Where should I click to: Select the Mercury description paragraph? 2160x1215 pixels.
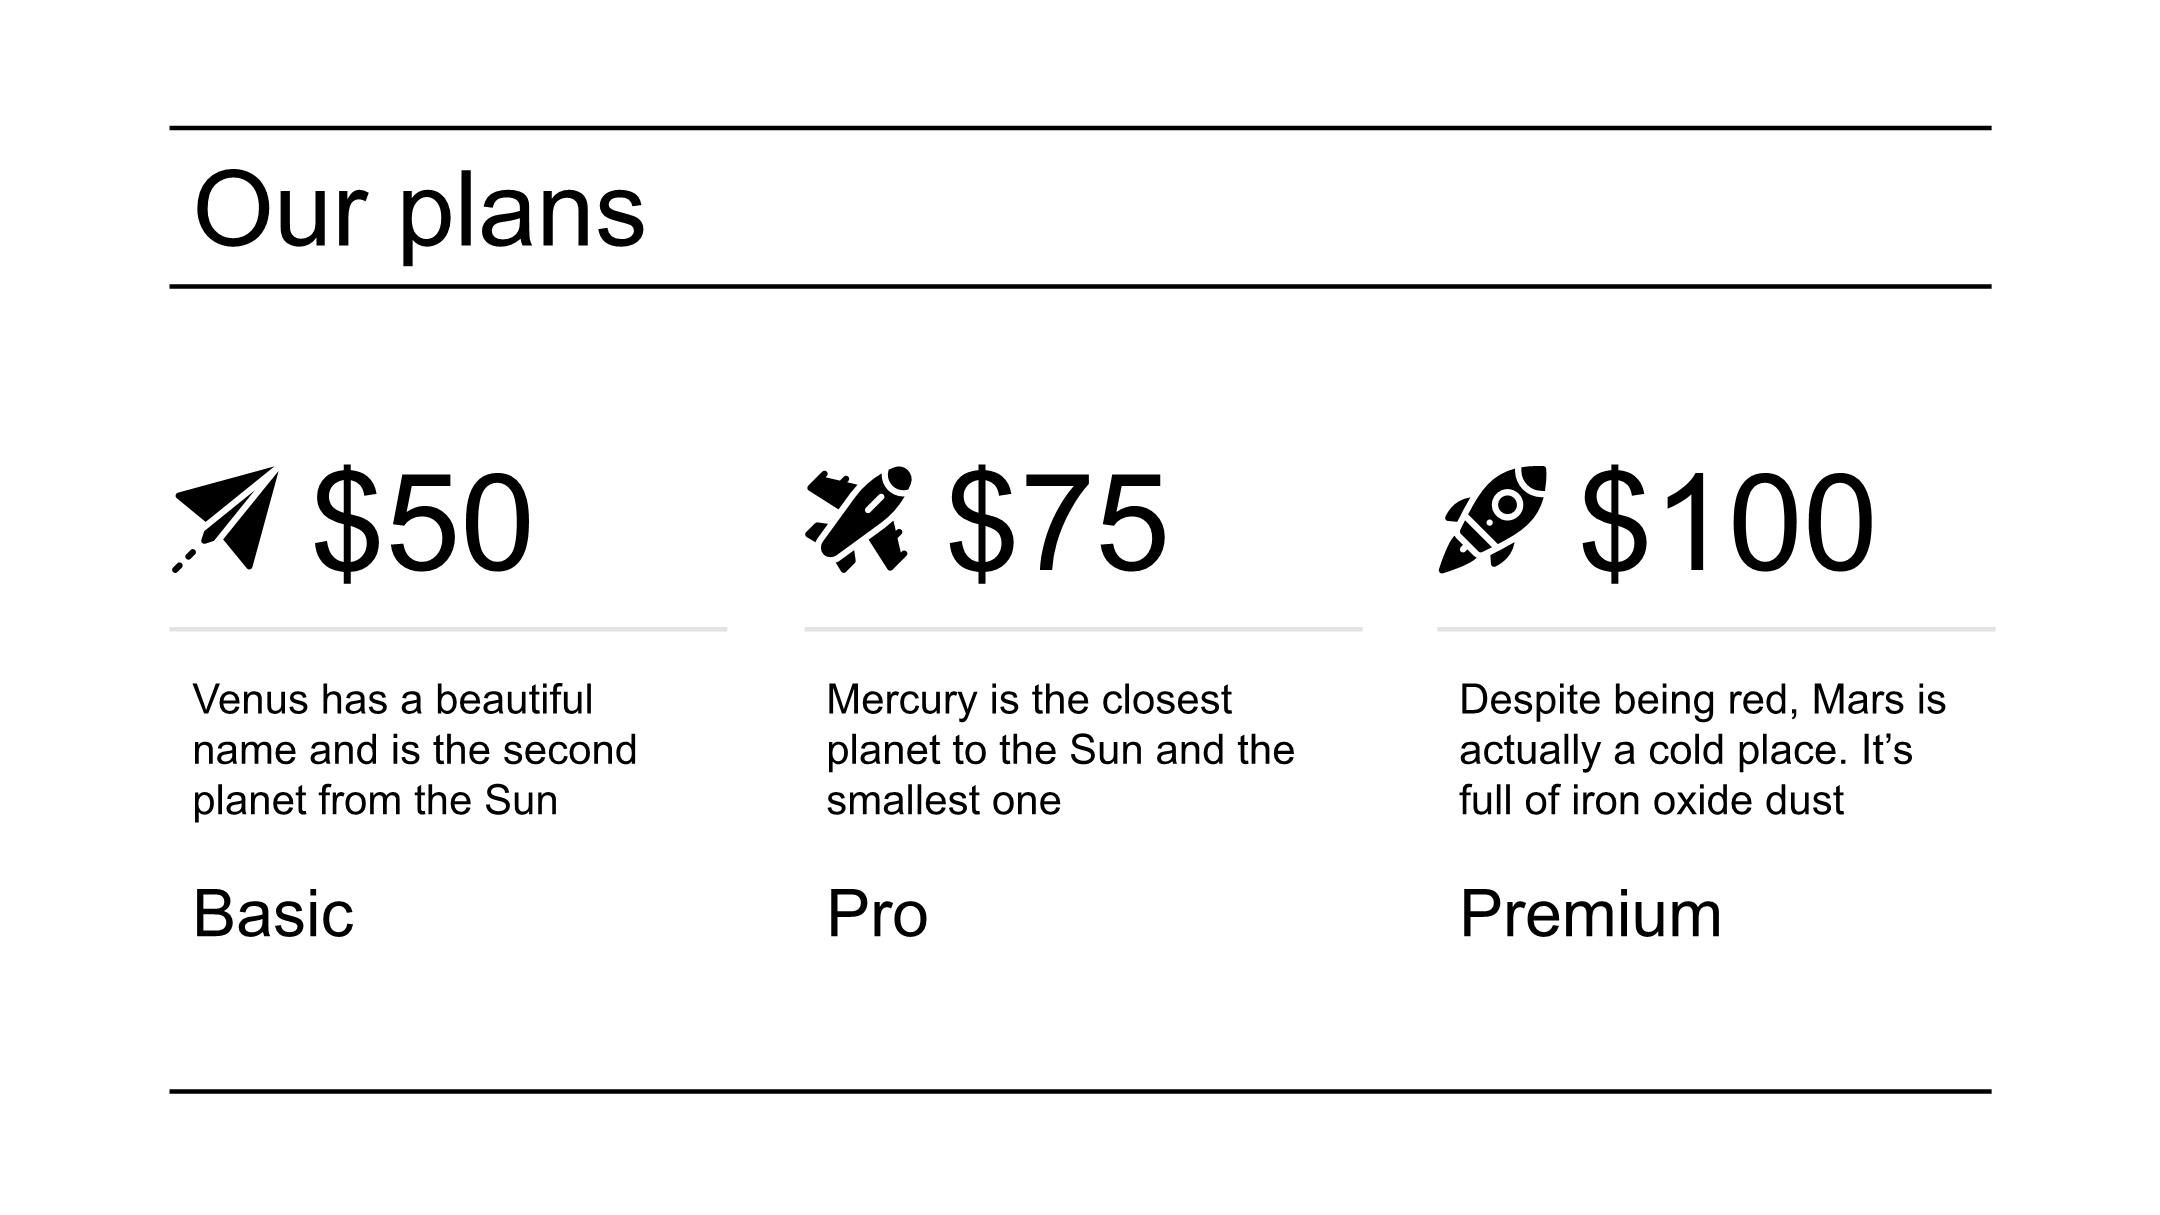pos(1060,750)
